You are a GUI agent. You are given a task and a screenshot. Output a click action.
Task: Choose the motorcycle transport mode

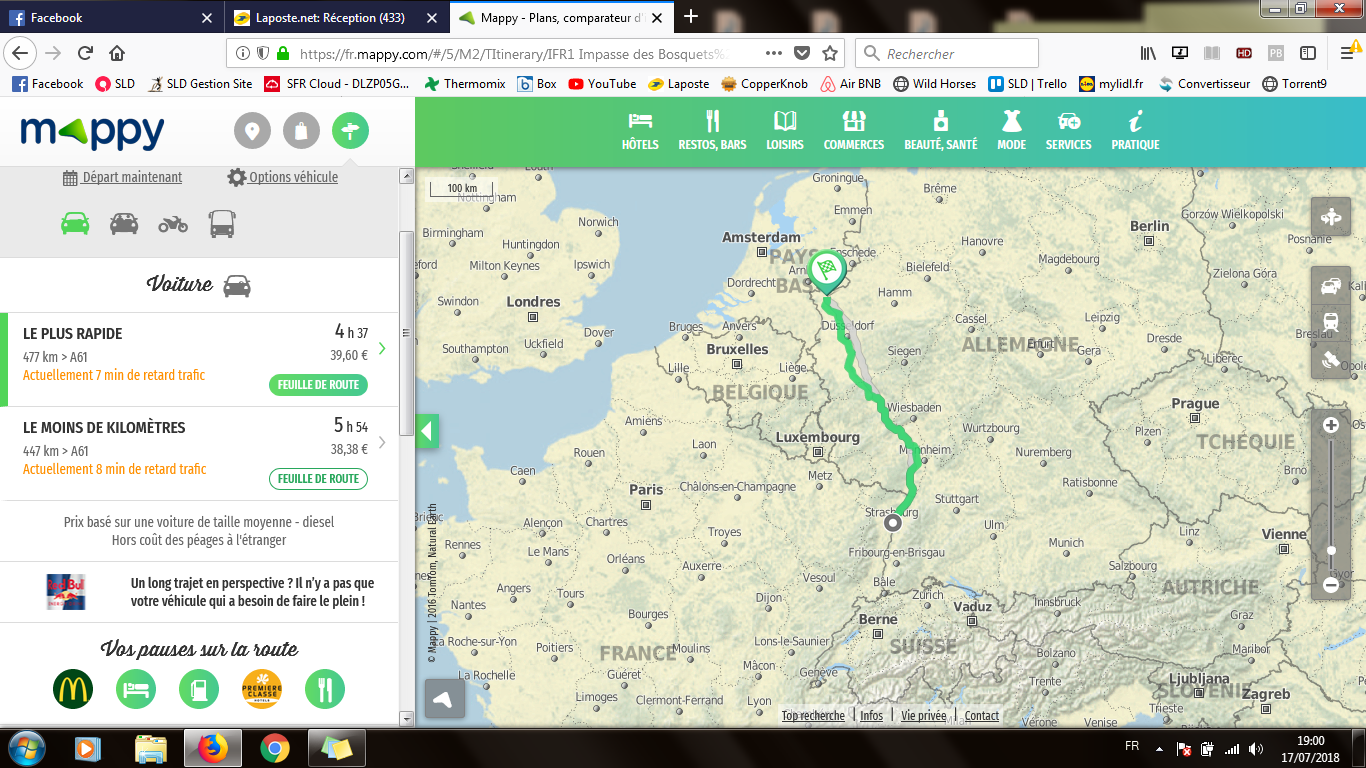(x=173, y=223)
